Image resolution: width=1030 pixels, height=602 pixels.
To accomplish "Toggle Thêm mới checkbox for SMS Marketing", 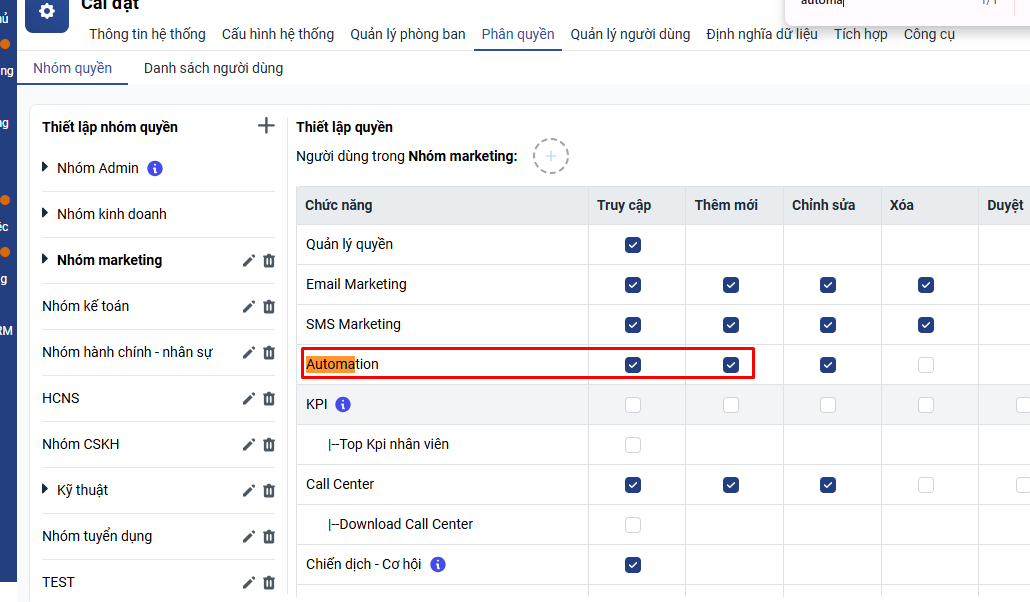I will click(x=731, y=325).
